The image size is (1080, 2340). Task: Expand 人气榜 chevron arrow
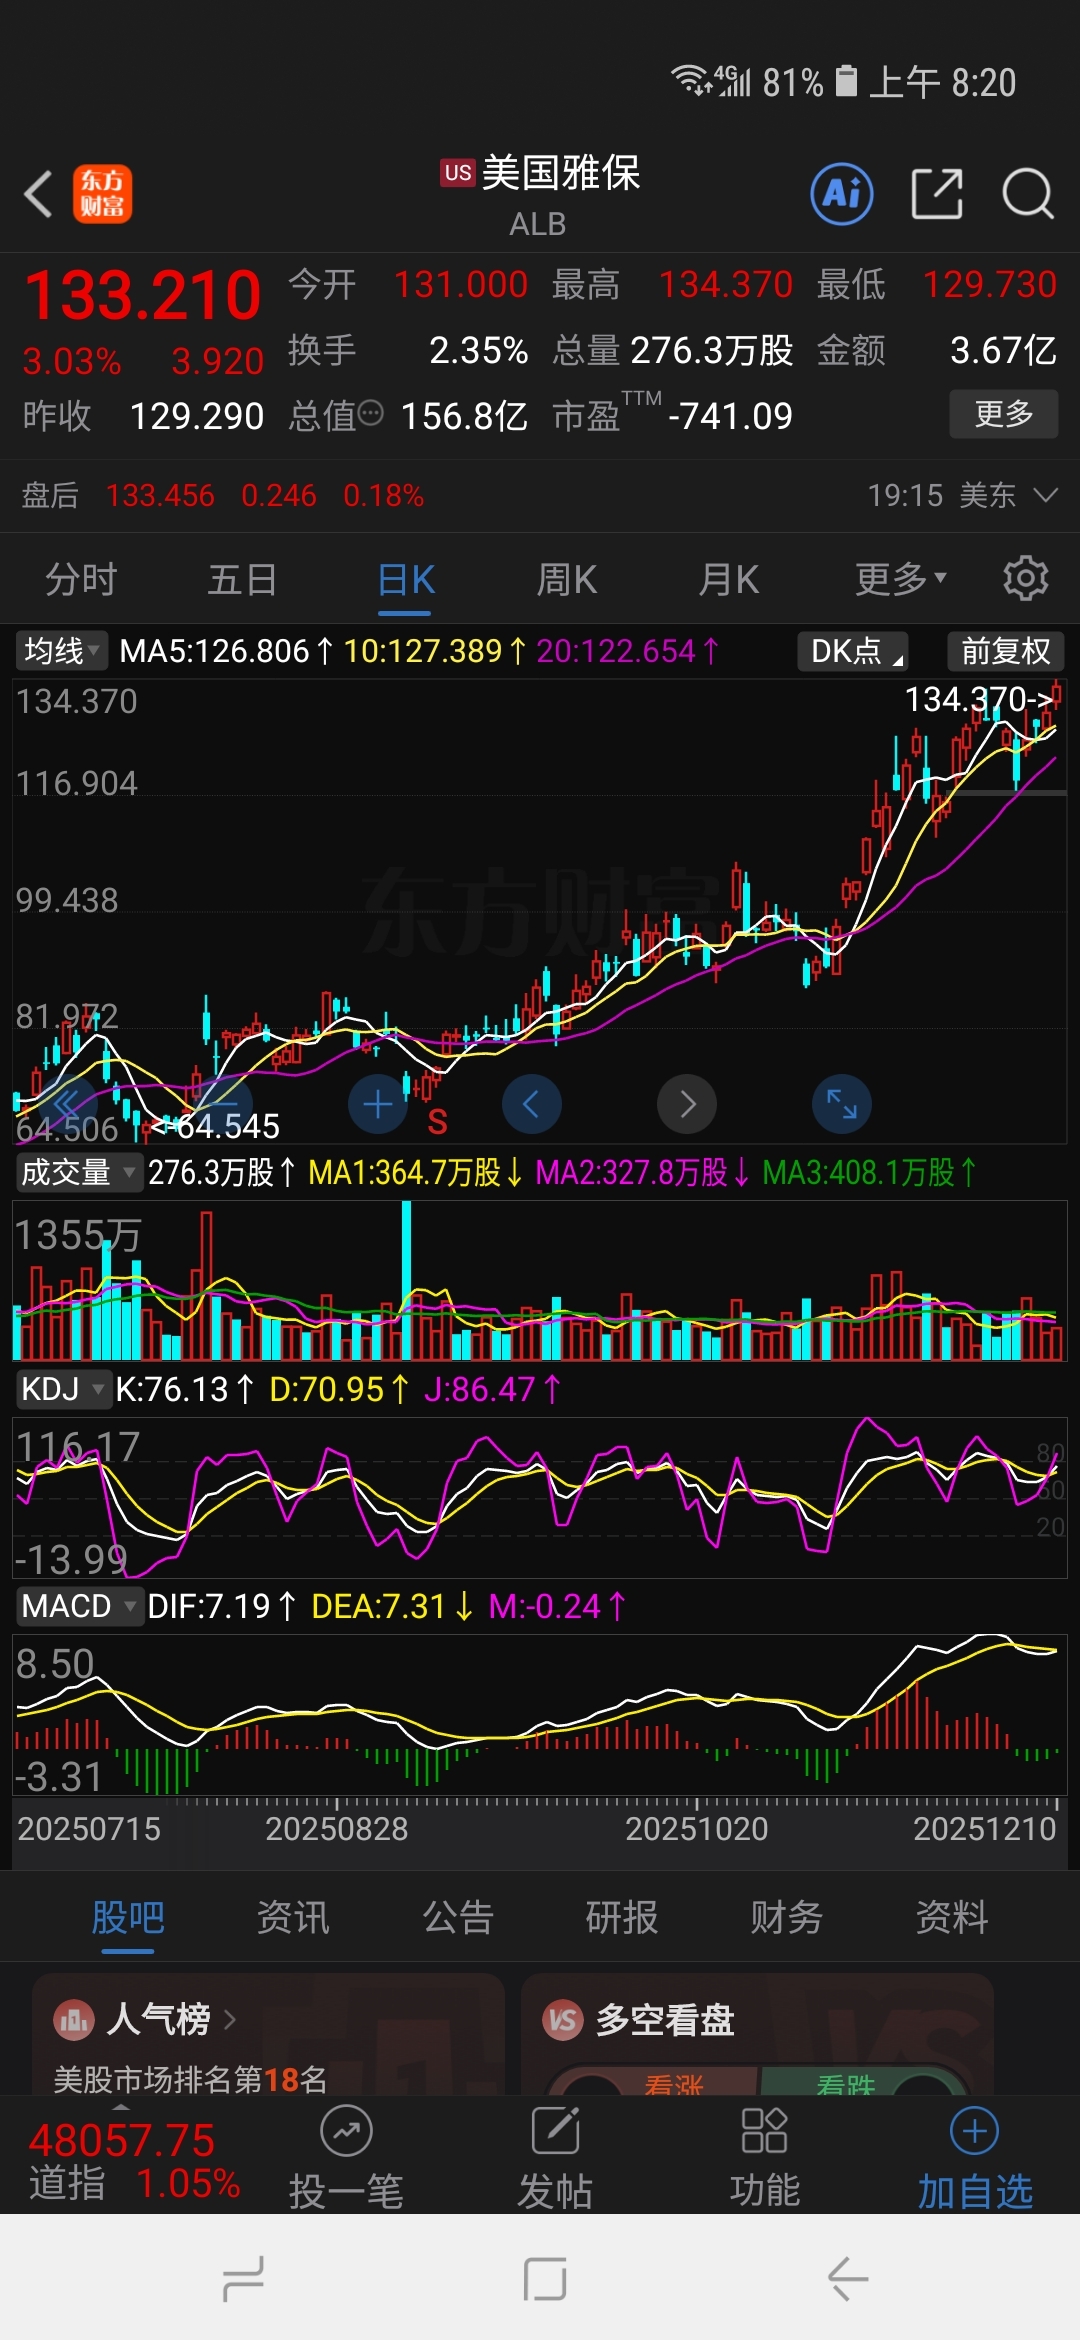[x=230, y=2020]
